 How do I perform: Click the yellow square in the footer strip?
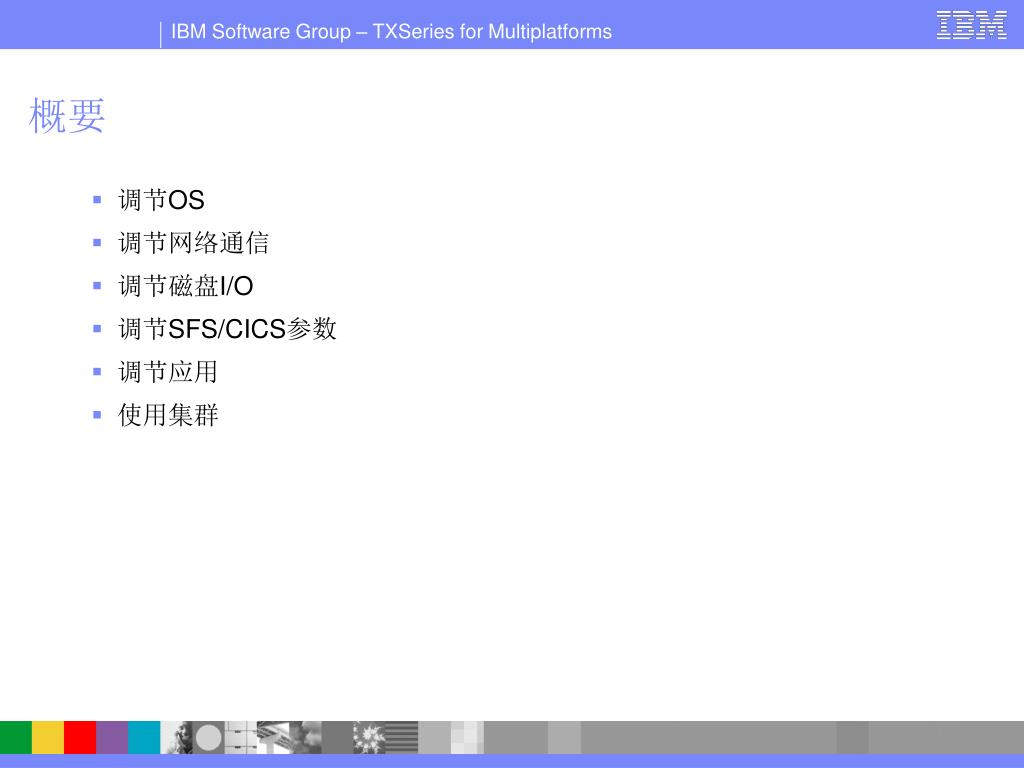[48, 737]
